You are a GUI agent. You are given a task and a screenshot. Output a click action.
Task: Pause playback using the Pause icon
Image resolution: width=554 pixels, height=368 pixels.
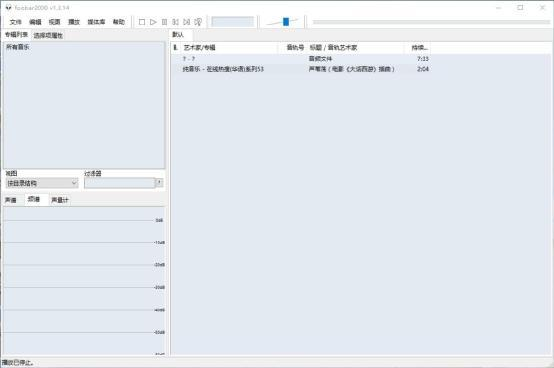click(x=164, y=22)
